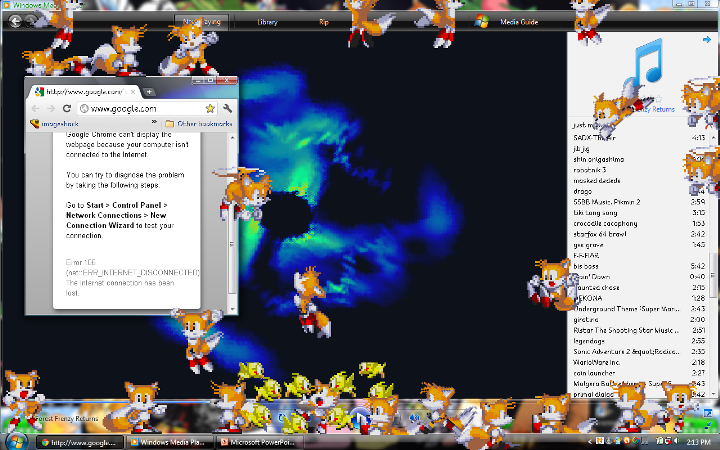This screenshot has height=450, width=720.
Task: Switch to the Library tab
Action: (x=267, y=20)
